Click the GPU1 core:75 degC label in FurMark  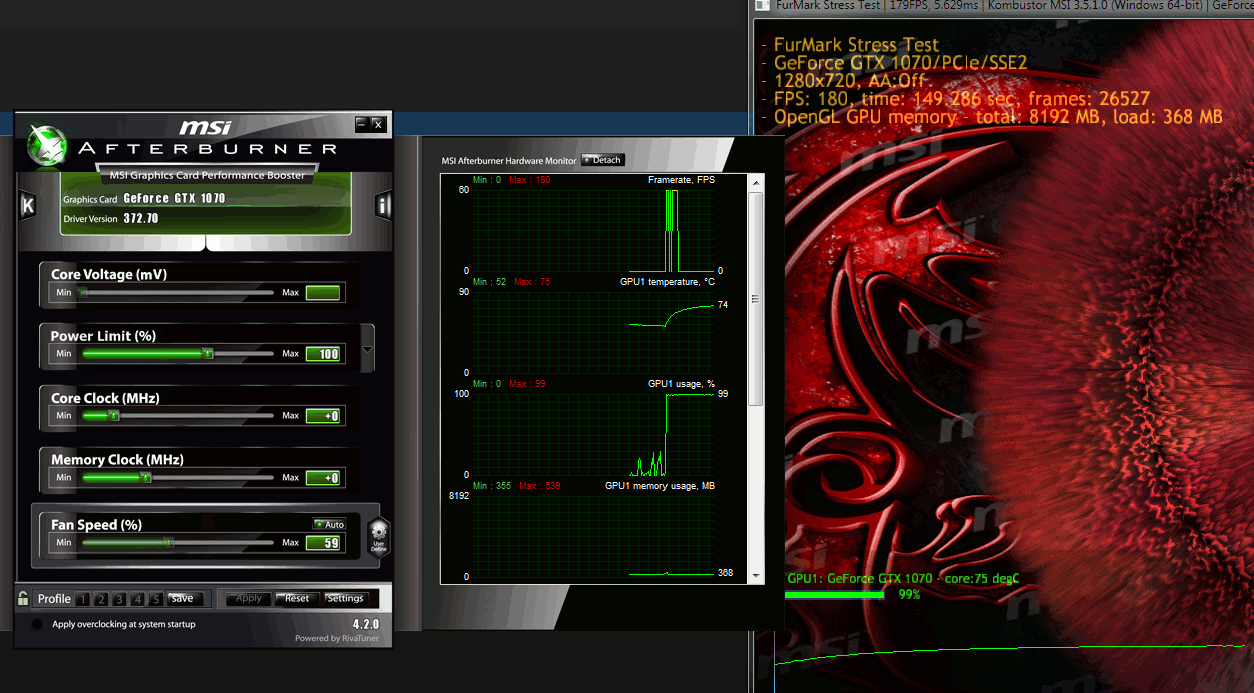point(903,579)
